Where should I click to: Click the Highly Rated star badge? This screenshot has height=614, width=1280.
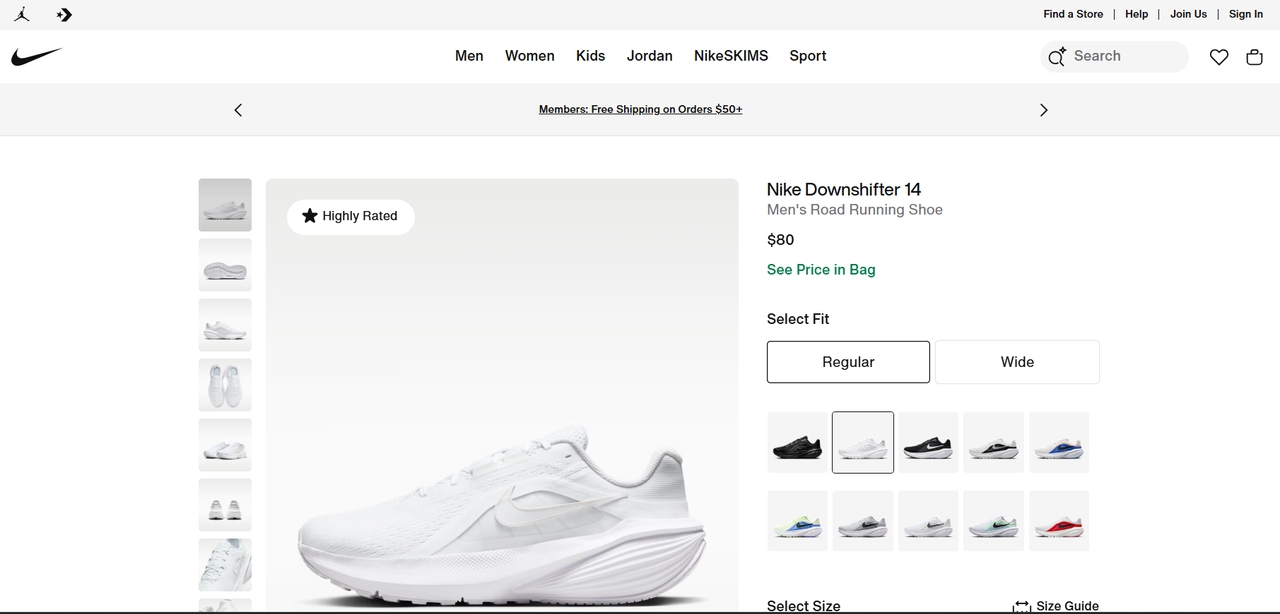(350, 216)
